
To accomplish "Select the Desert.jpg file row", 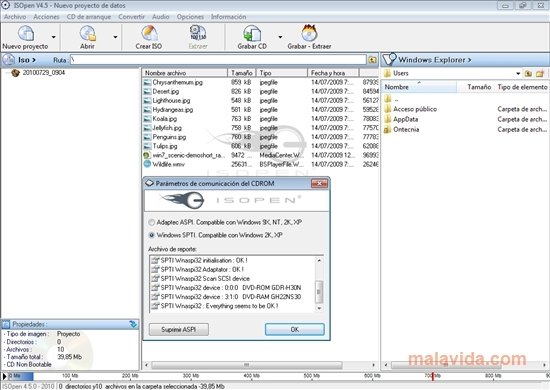I will [x=260, y=92].
